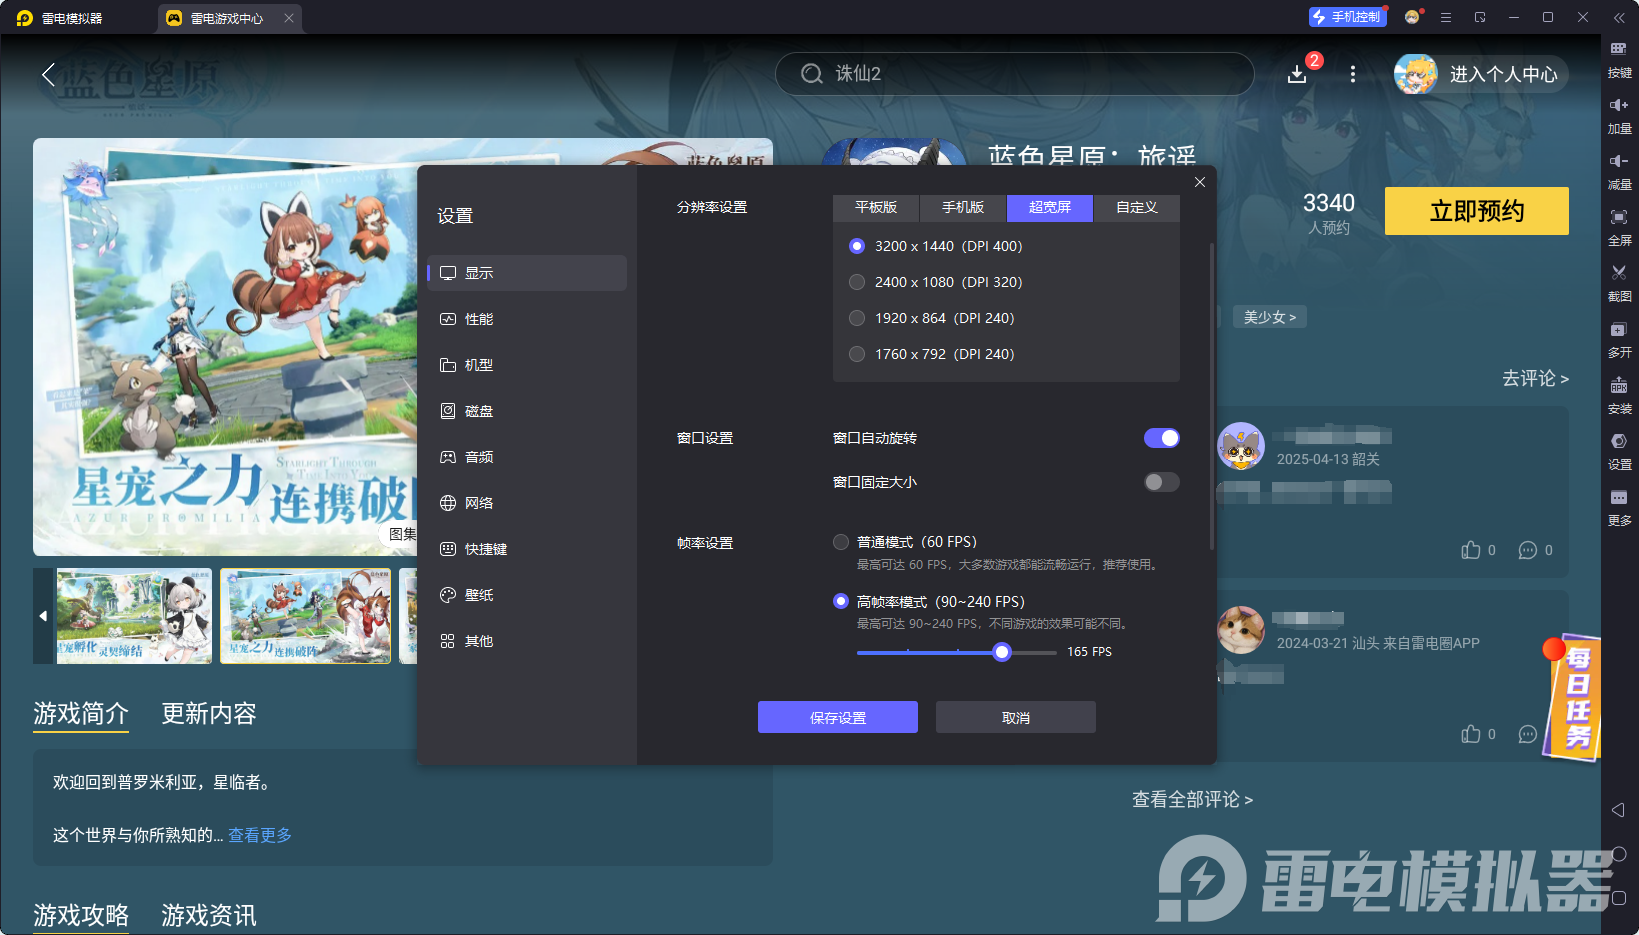
Task: Switch to the 更新内容 tab
Action: pos(209,713)
